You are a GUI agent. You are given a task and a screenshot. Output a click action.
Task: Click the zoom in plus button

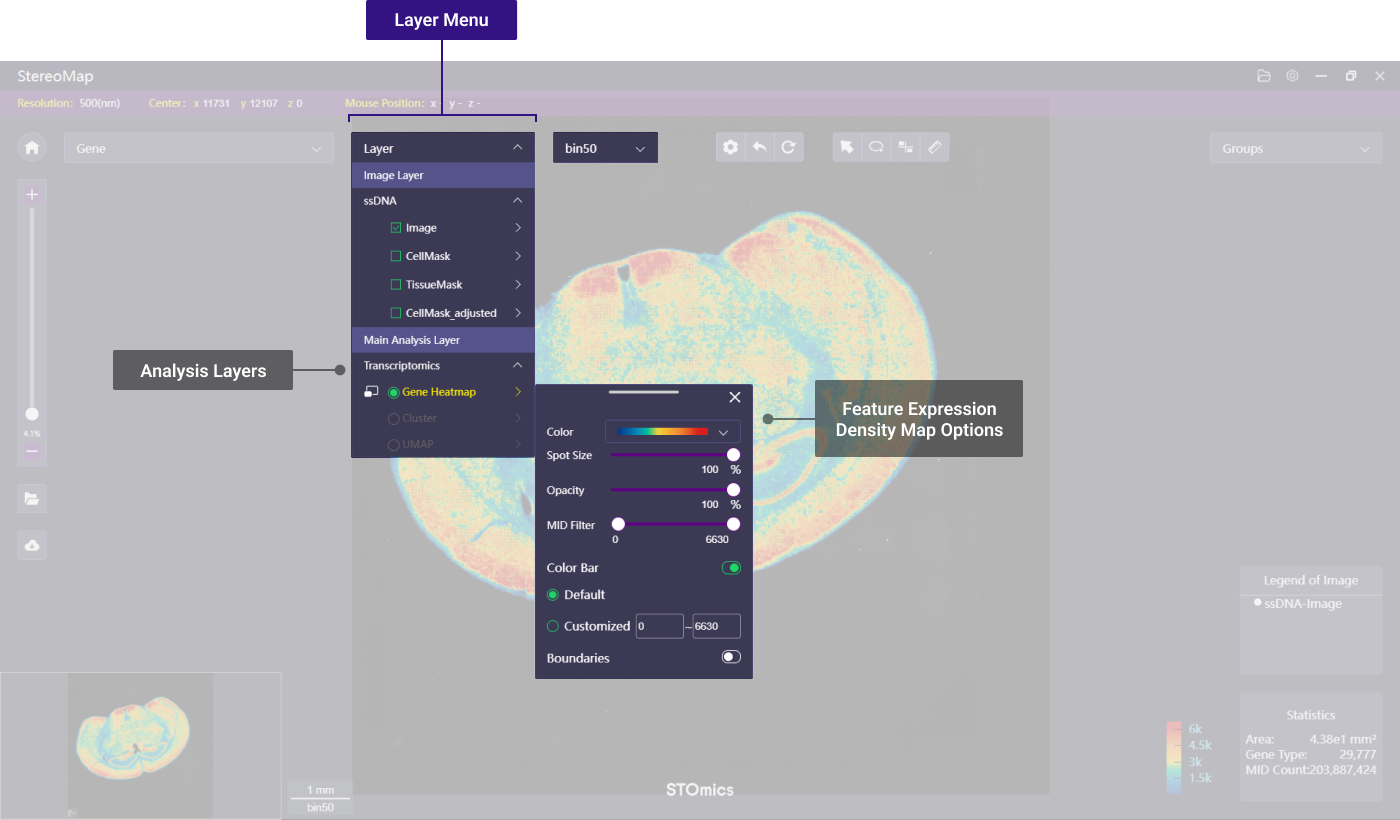coord(32,195)
